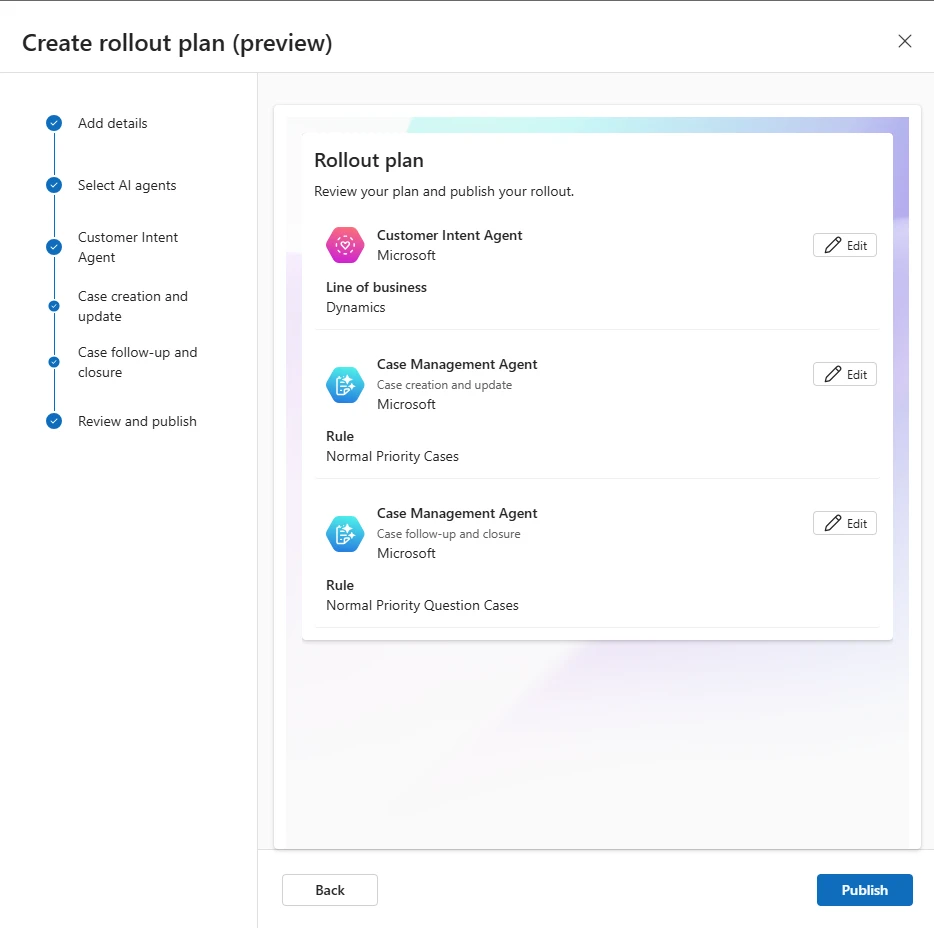Click the Case Management Agent icon under case follow-up
The image size is (934, 928).
coord(345,533)
